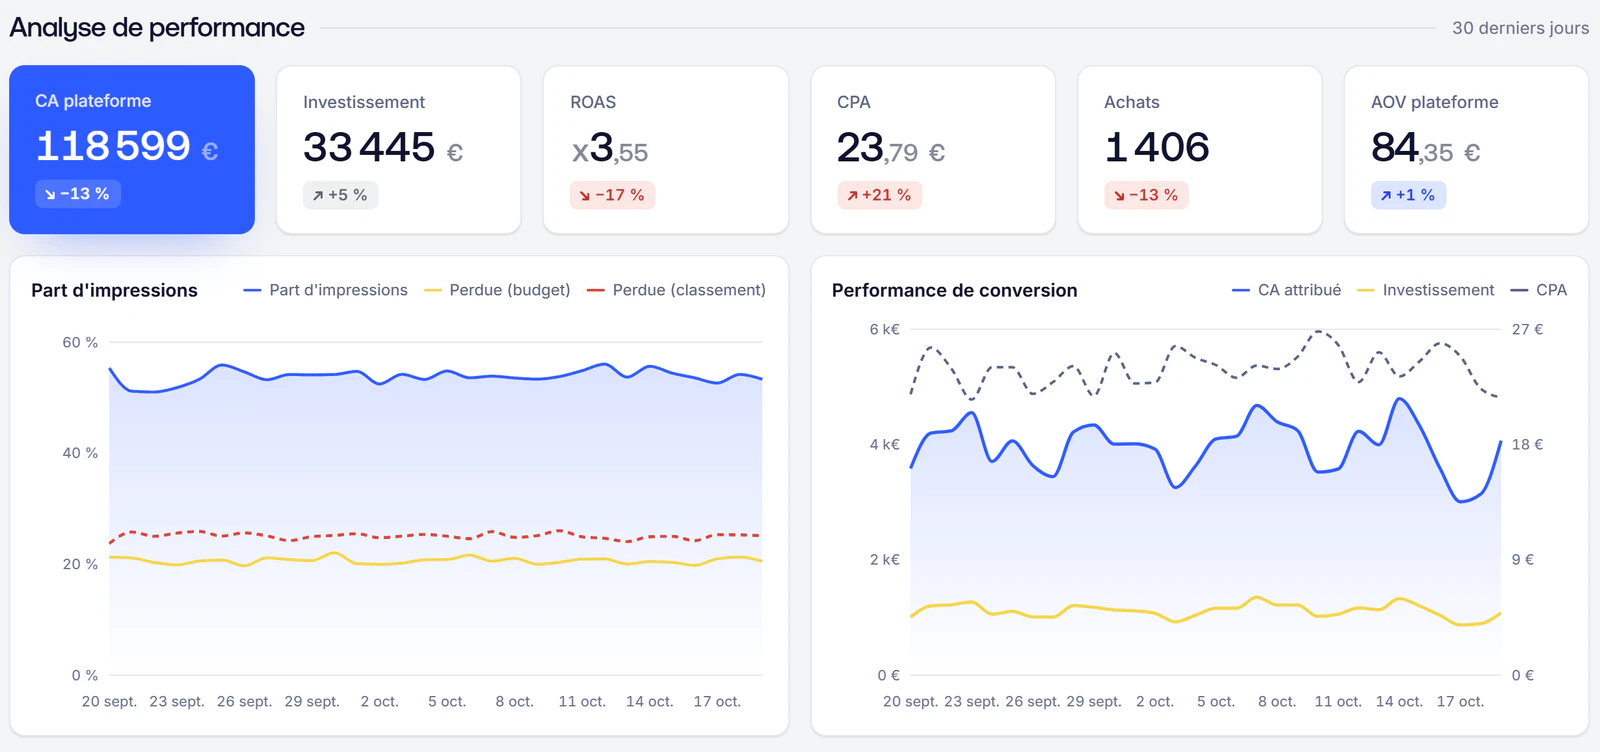Click the 33 445 € value
Viewport: 1600px width, 752px height.
(383, 148)
